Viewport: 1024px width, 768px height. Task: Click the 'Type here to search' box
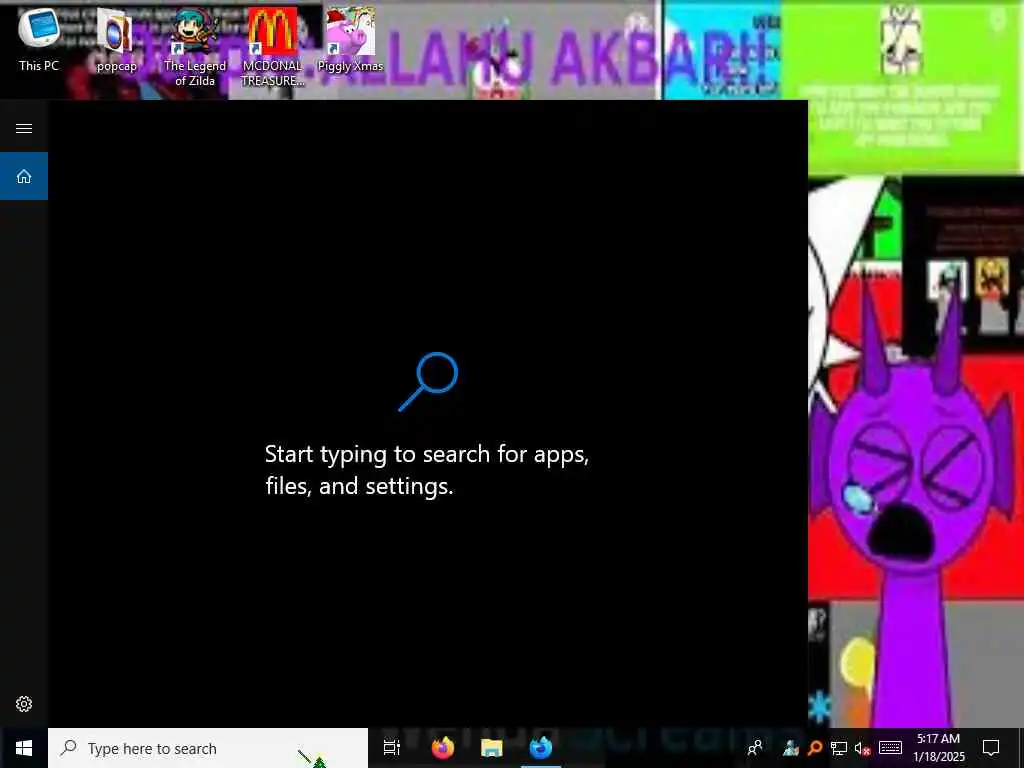[x=208, y=748]
